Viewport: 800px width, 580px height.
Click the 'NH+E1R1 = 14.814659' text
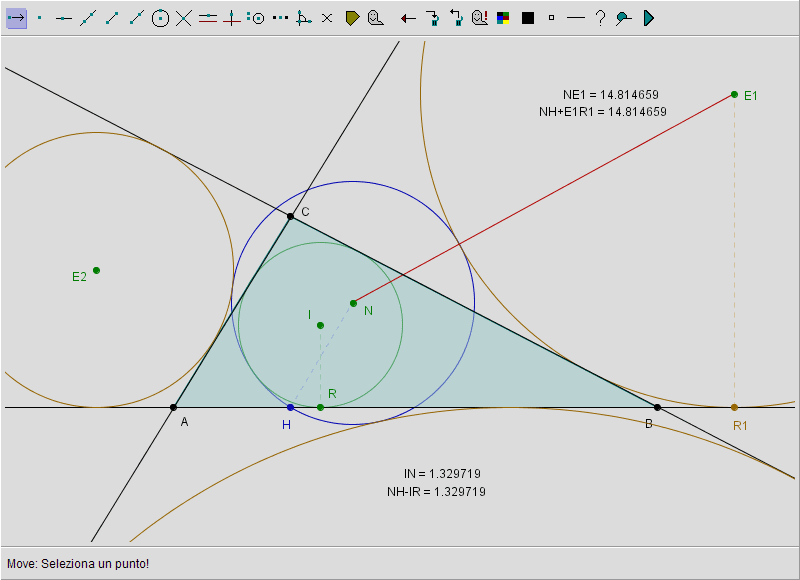[x=603, y=112]
